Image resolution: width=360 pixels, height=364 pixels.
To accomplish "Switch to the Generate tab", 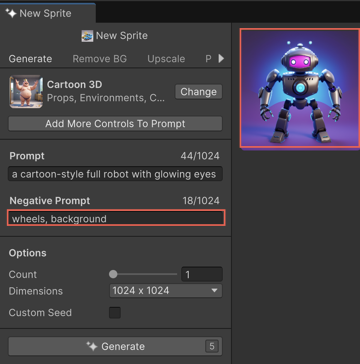I will (30, 59).
